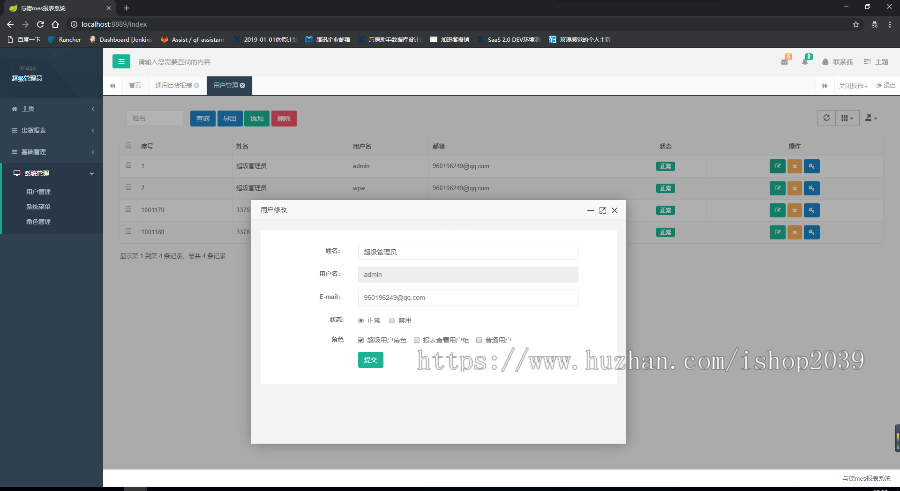Collapse the 系统管理 sidebar section
900x491 pixels.
click(52, 173)
